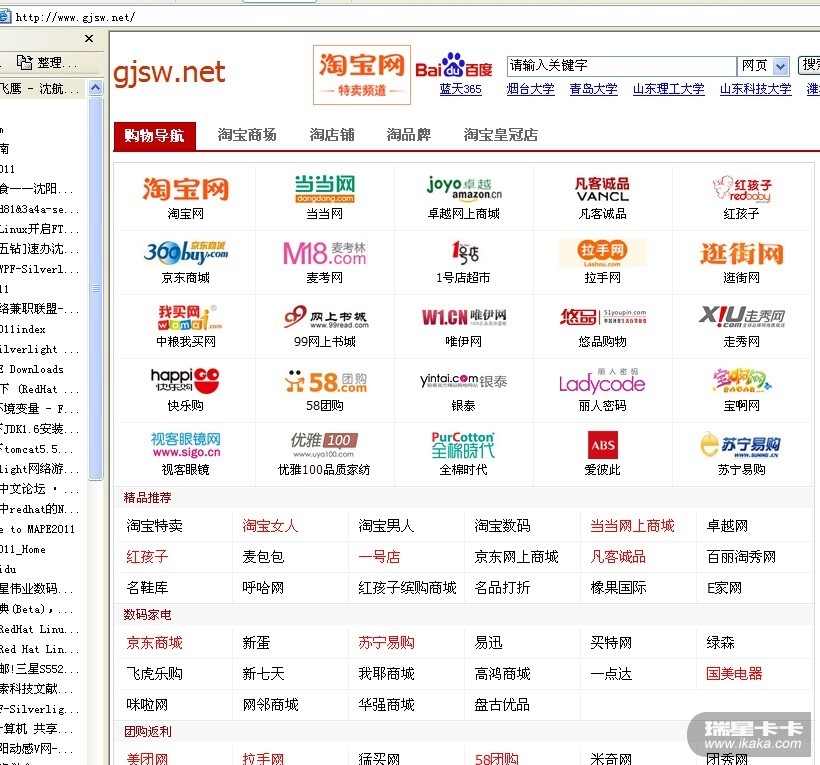Click the 整理 organize button in sidebar
The width and height of the screenshot is (820, 765).
(47, 63)
